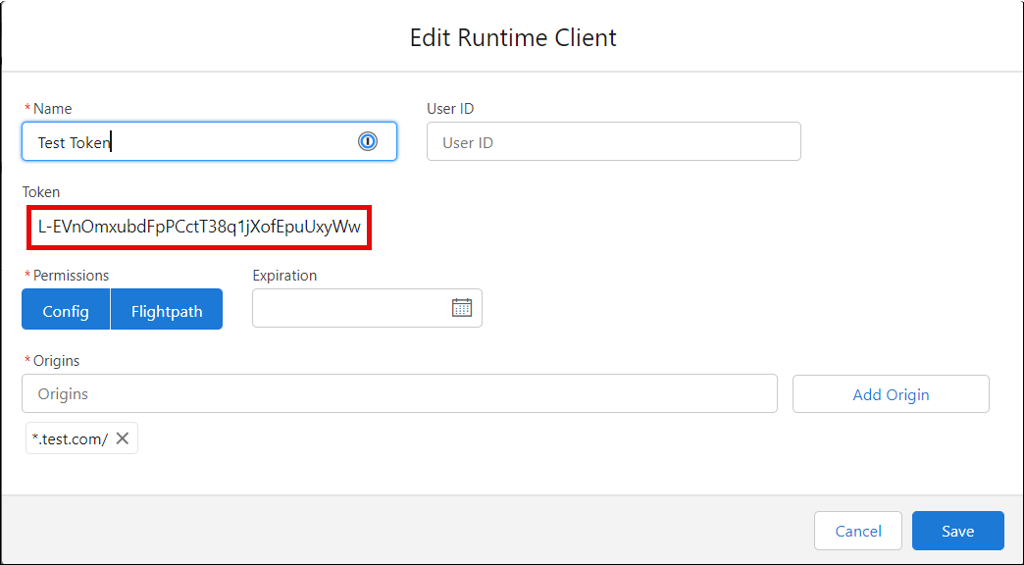The width and height of the screenshot is (1024, 565).
Task: Click the Name label above the field
Action: 52,108
